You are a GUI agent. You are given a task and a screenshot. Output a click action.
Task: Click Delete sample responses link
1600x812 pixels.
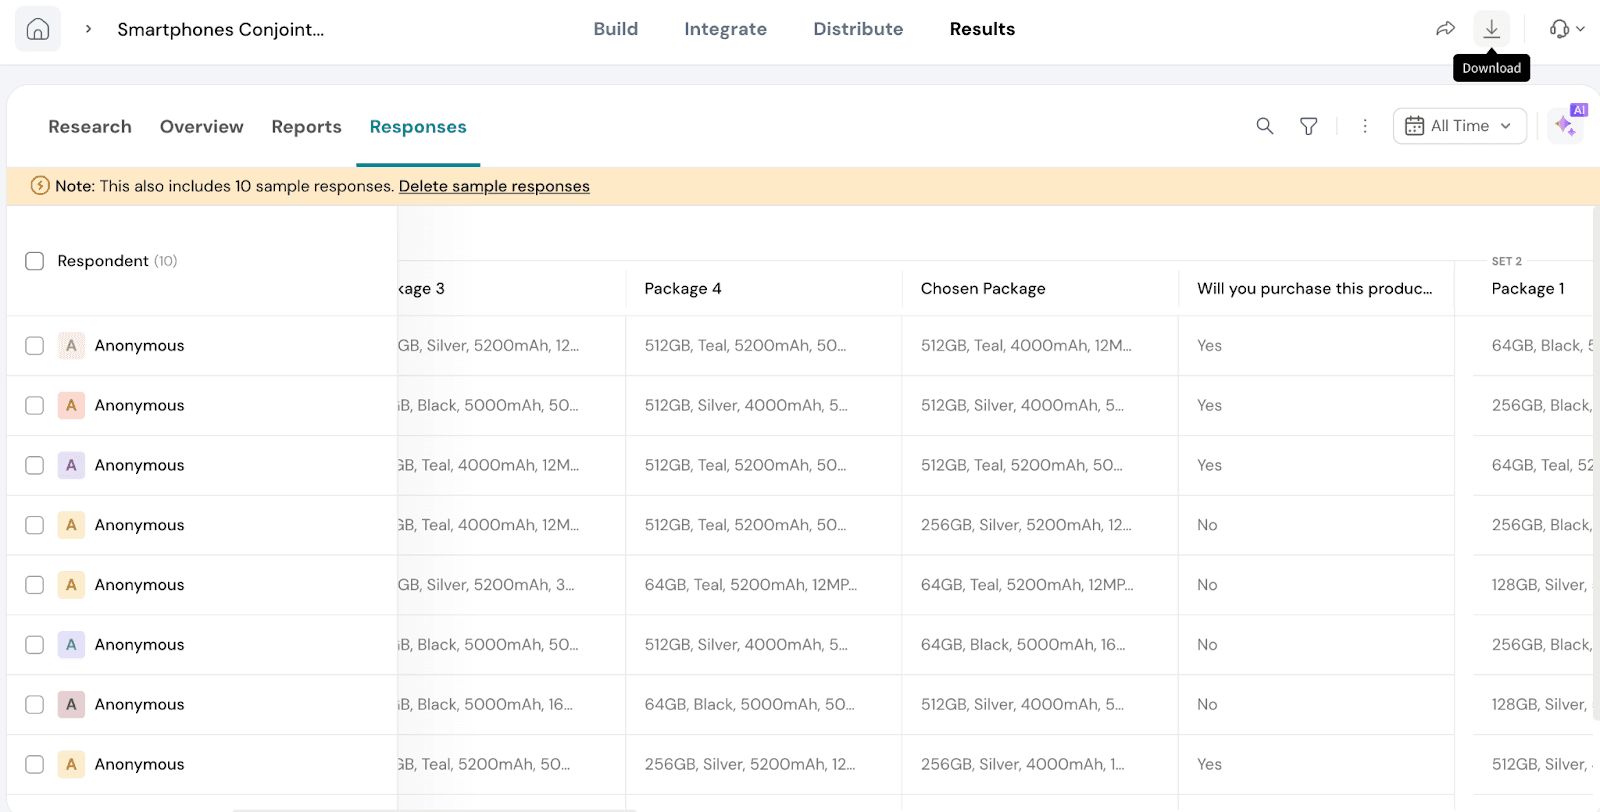point(494,186)
